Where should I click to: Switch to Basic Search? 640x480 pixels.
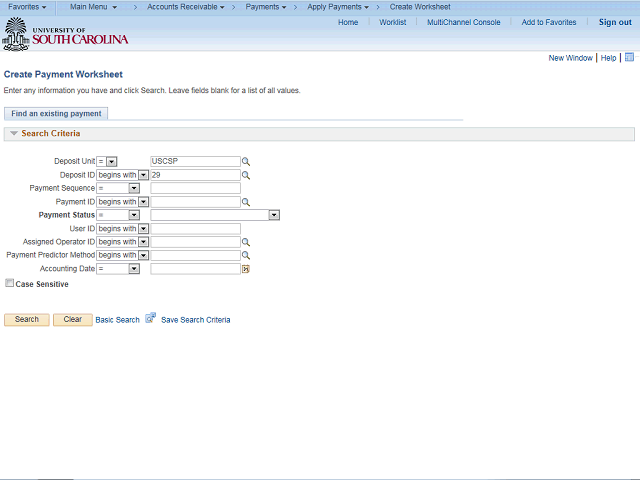click(118, 320)
